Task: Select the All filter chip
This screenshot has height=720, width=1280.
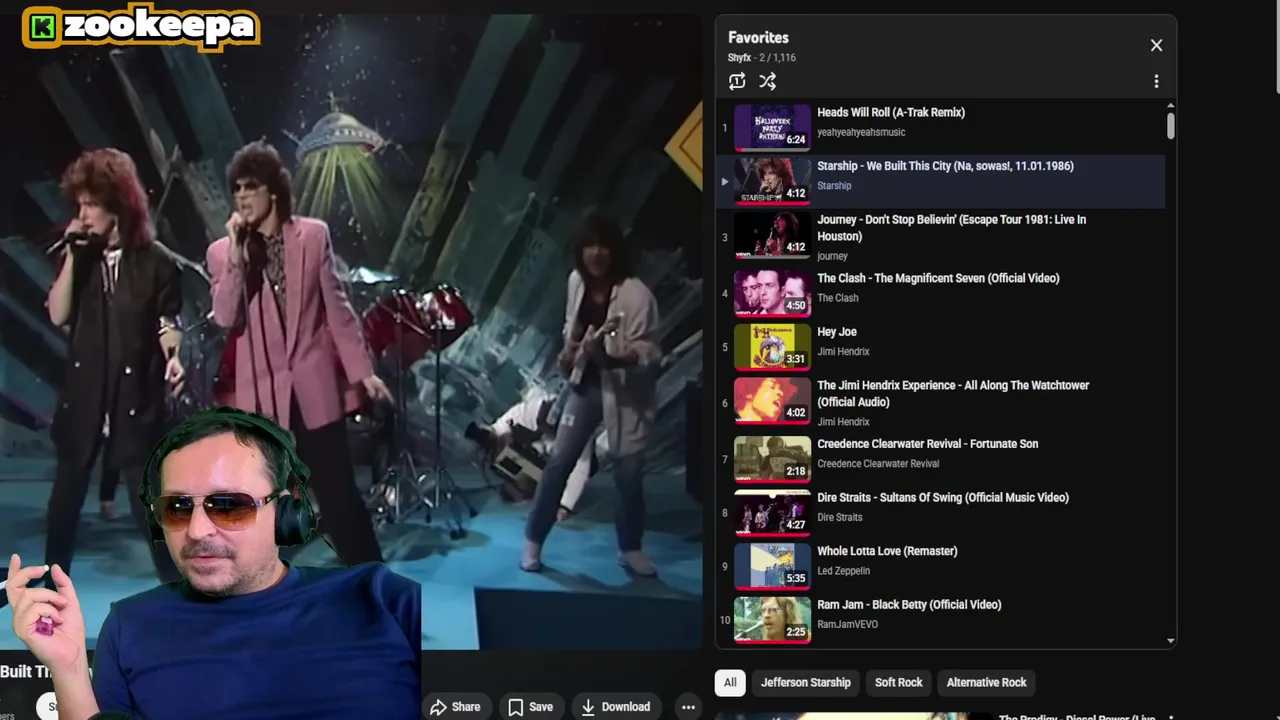Action: [730, 682]
